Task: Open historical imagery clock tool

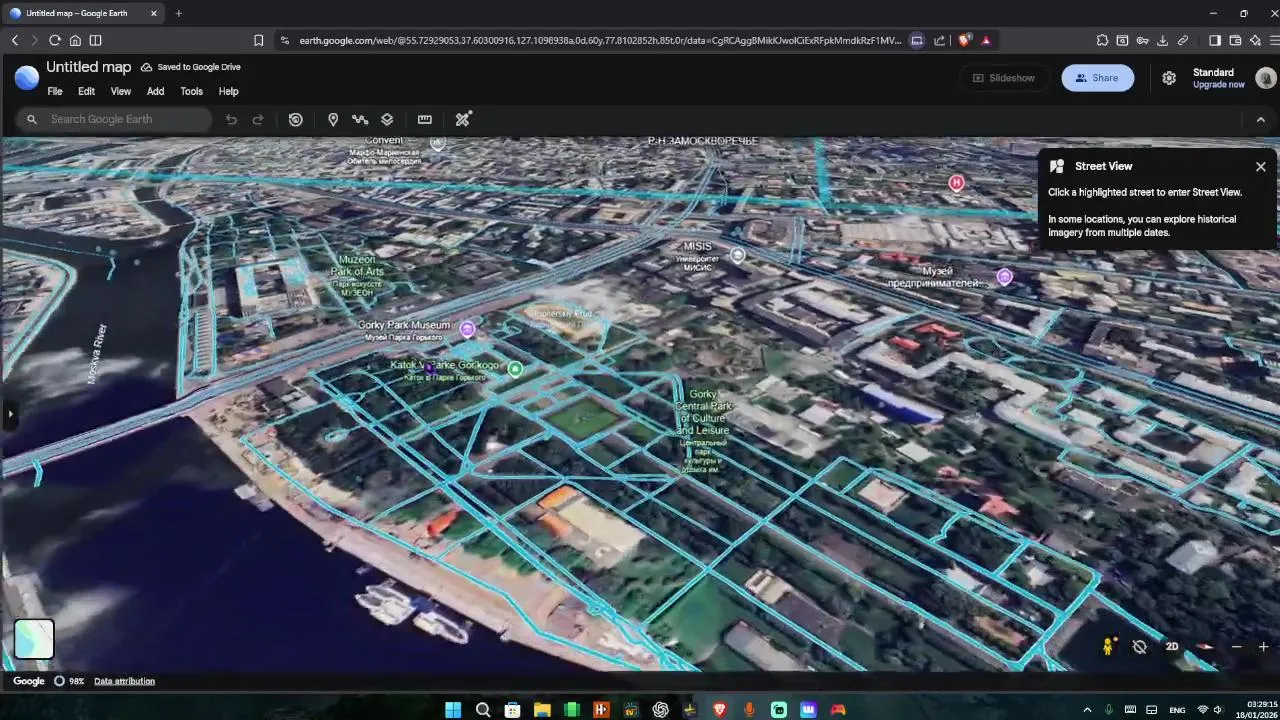Action: 296,119
